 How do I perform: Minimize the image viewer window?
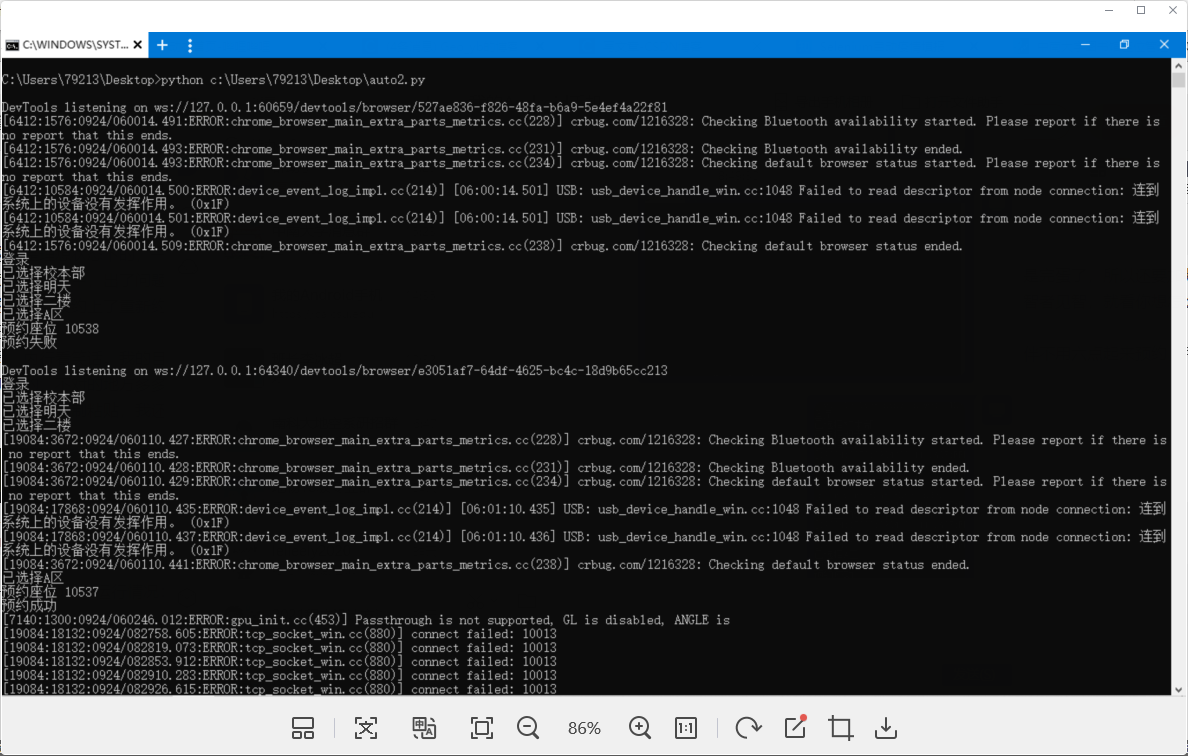1109,11
